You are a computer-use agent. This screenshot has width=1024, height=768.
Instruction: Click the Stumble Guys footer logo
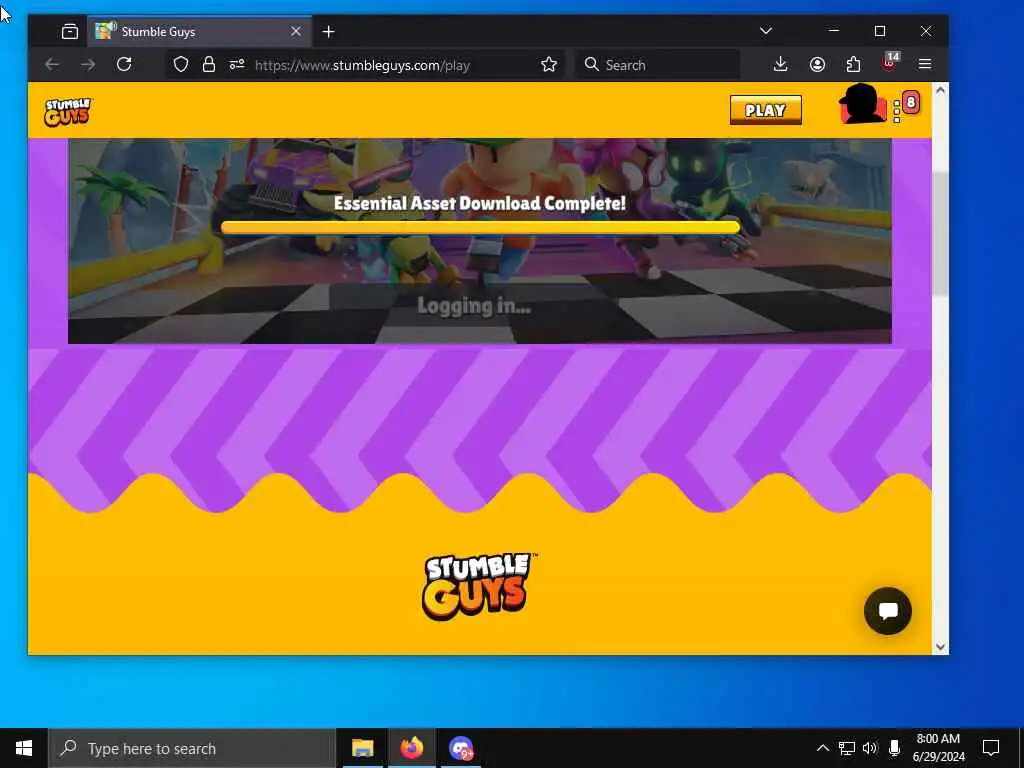pyautogui.click(x=478, y=586)
